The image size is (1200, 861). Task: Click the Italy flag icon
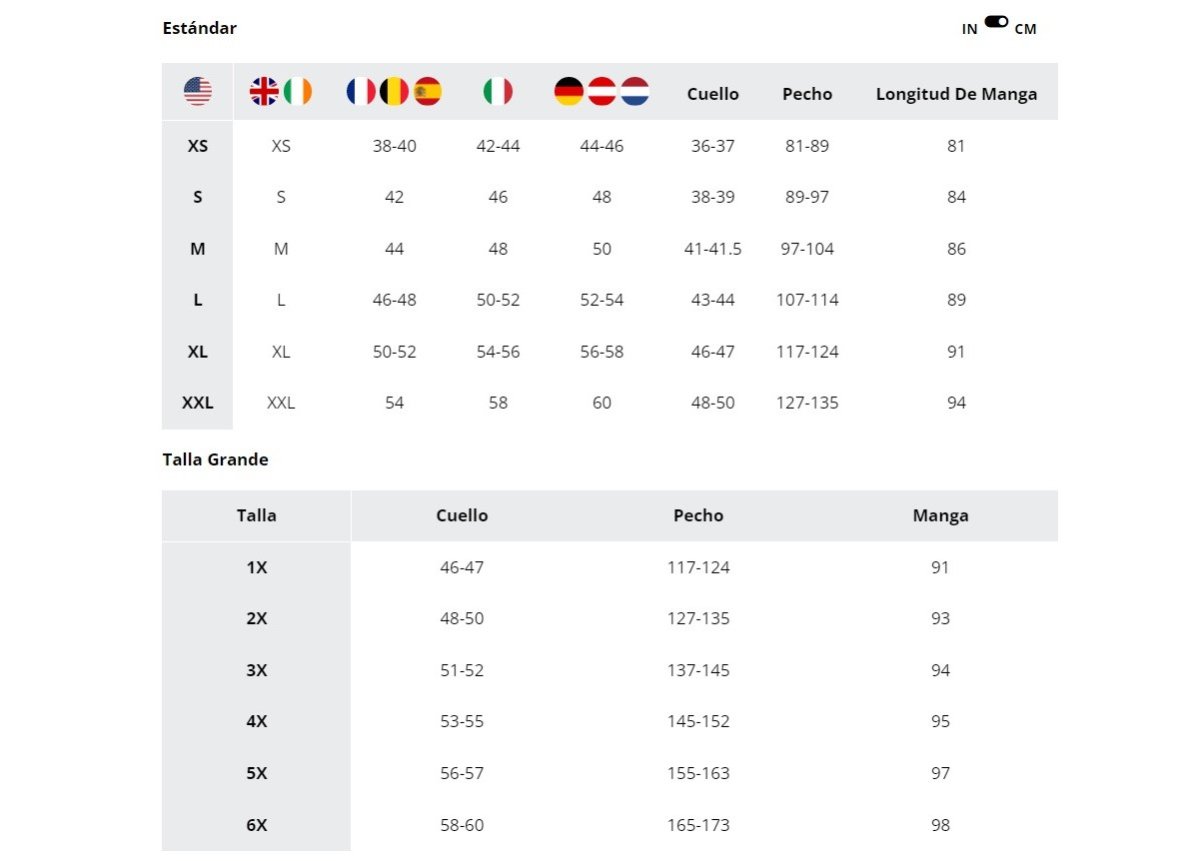coord(498,92)
